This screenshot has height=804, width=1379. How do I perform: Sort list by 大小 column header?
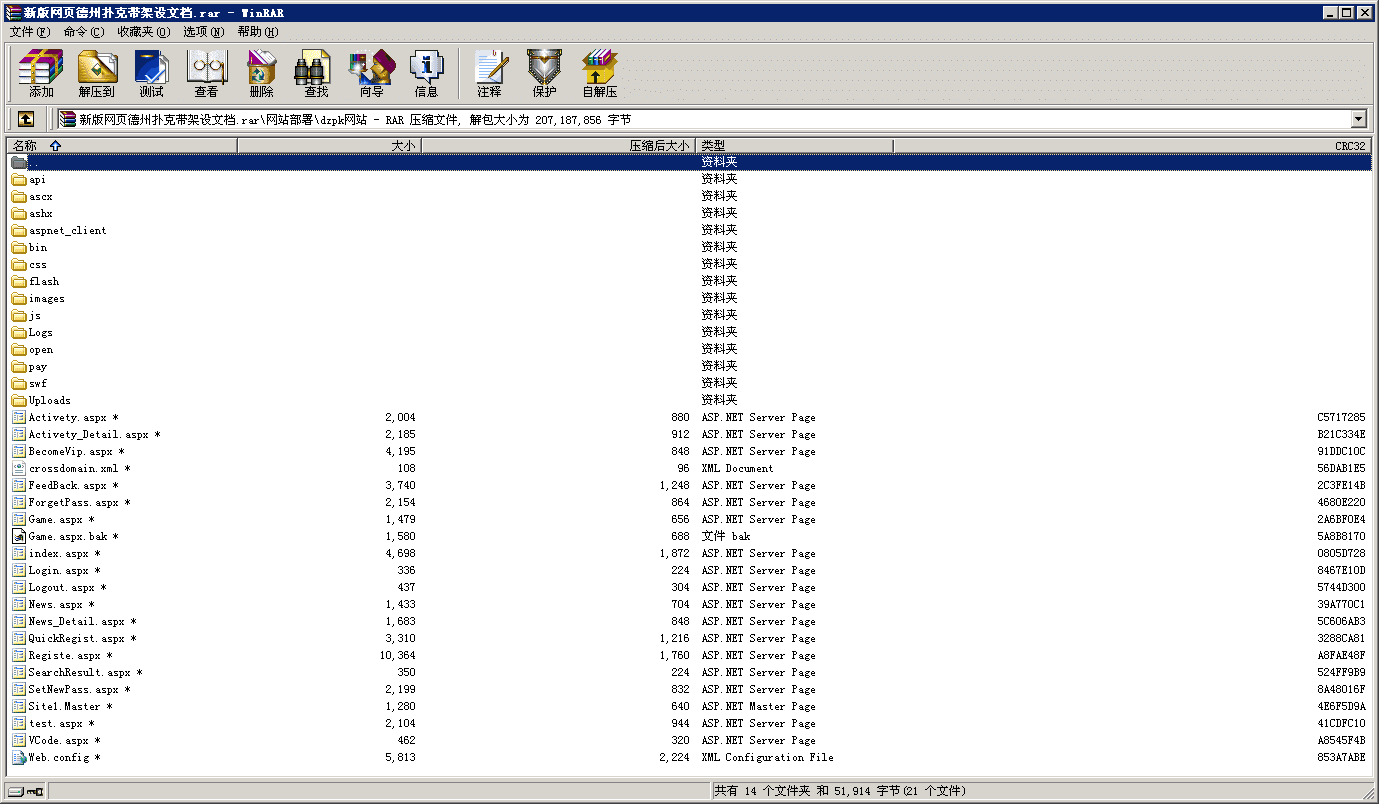[x=329, y=146]
